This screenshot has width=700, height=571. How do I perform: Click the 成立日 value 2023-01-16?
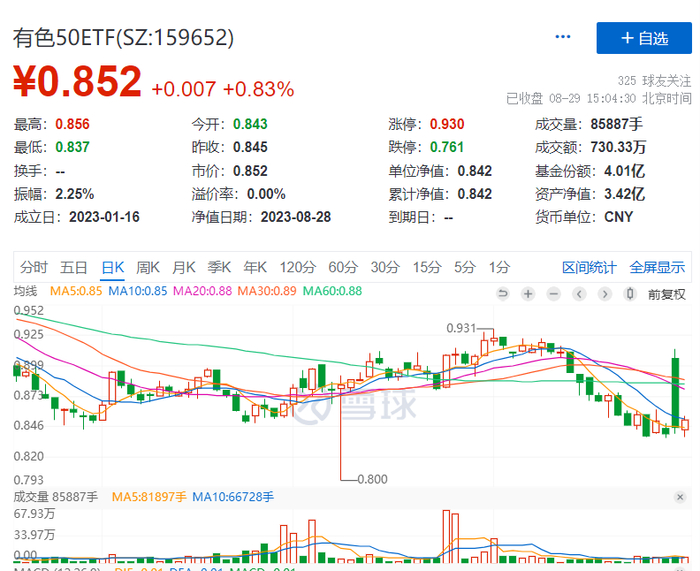point(104,217)
